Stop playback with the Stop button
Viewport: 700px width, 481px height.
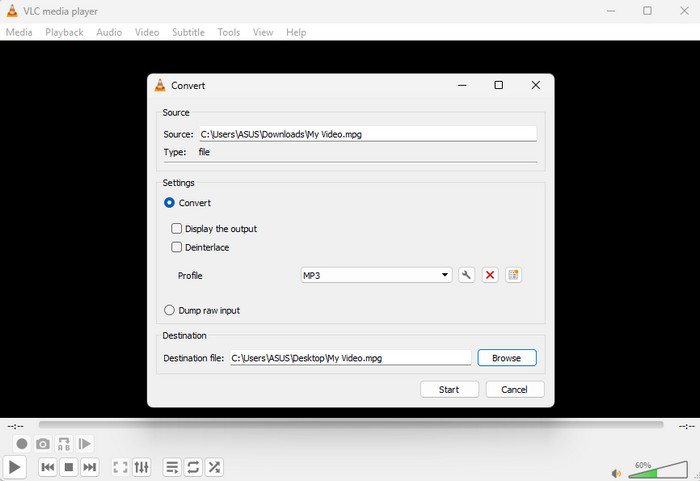69,467
